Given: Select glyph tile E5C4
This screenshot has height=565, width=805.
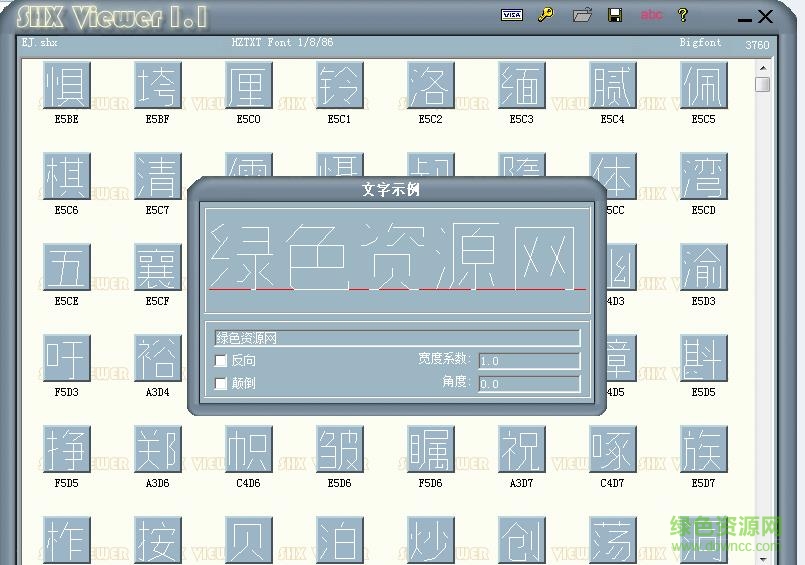Looking at the screenshot, I should click(612, 85).
